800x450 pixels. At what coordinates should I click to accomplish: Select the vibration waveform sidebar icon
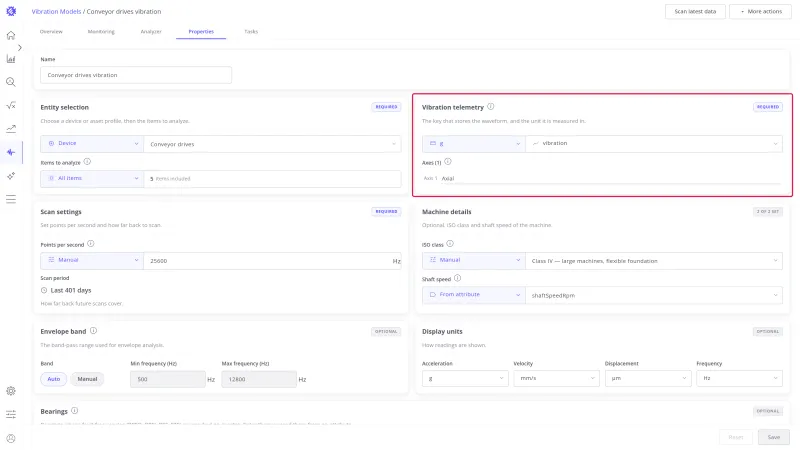pos(11,152)
